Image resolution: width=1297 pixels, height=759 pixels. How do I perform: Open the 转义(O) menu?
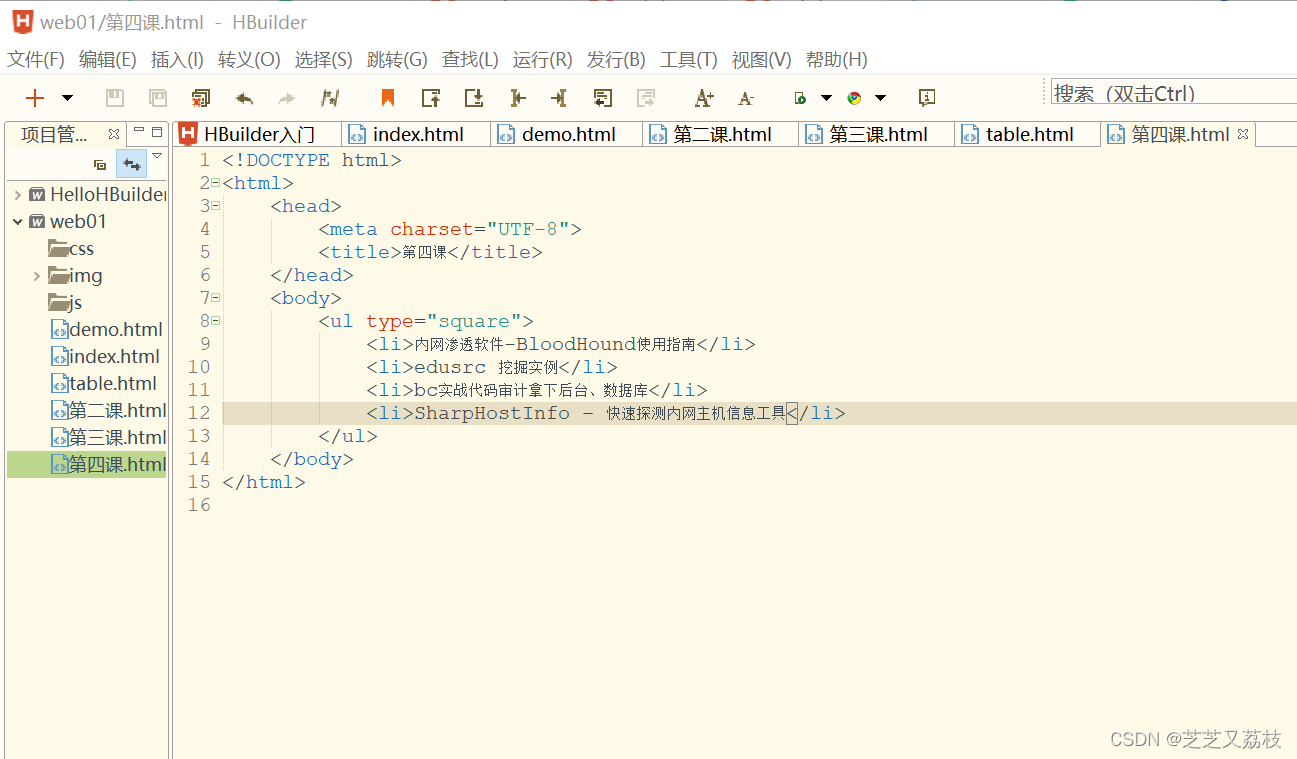[x=249, y=60]
